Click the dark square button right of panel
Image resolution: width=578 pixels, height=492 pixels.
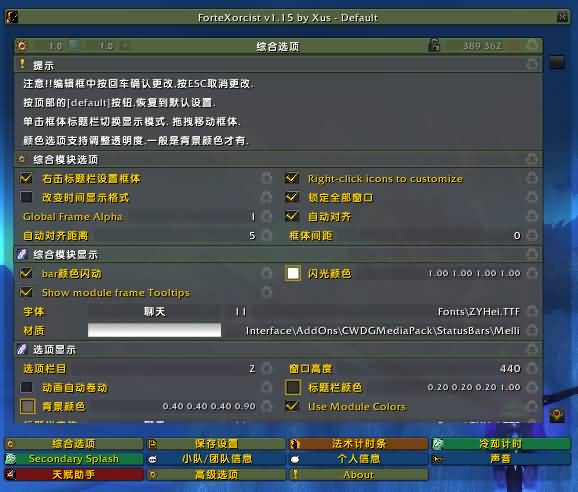(557, 62)
